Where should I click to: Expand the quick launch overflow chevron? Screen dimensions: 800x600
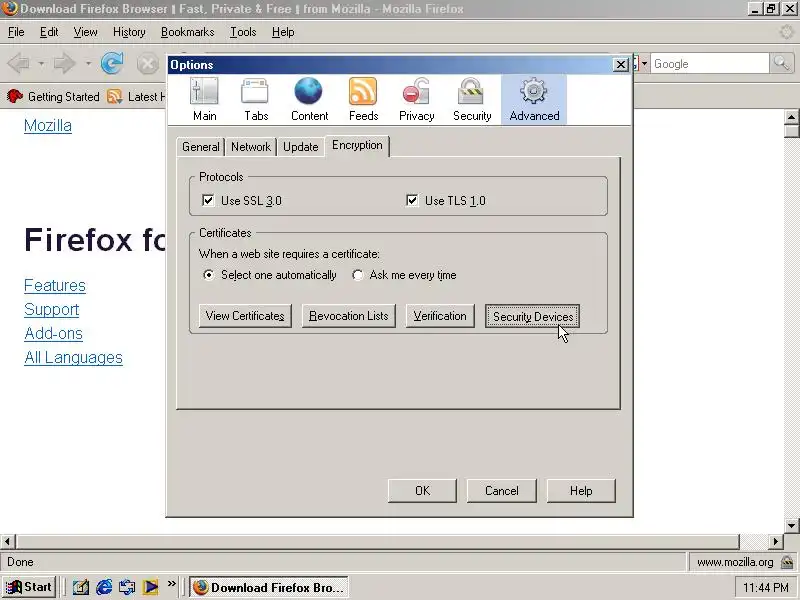click(x=171, y=583)
